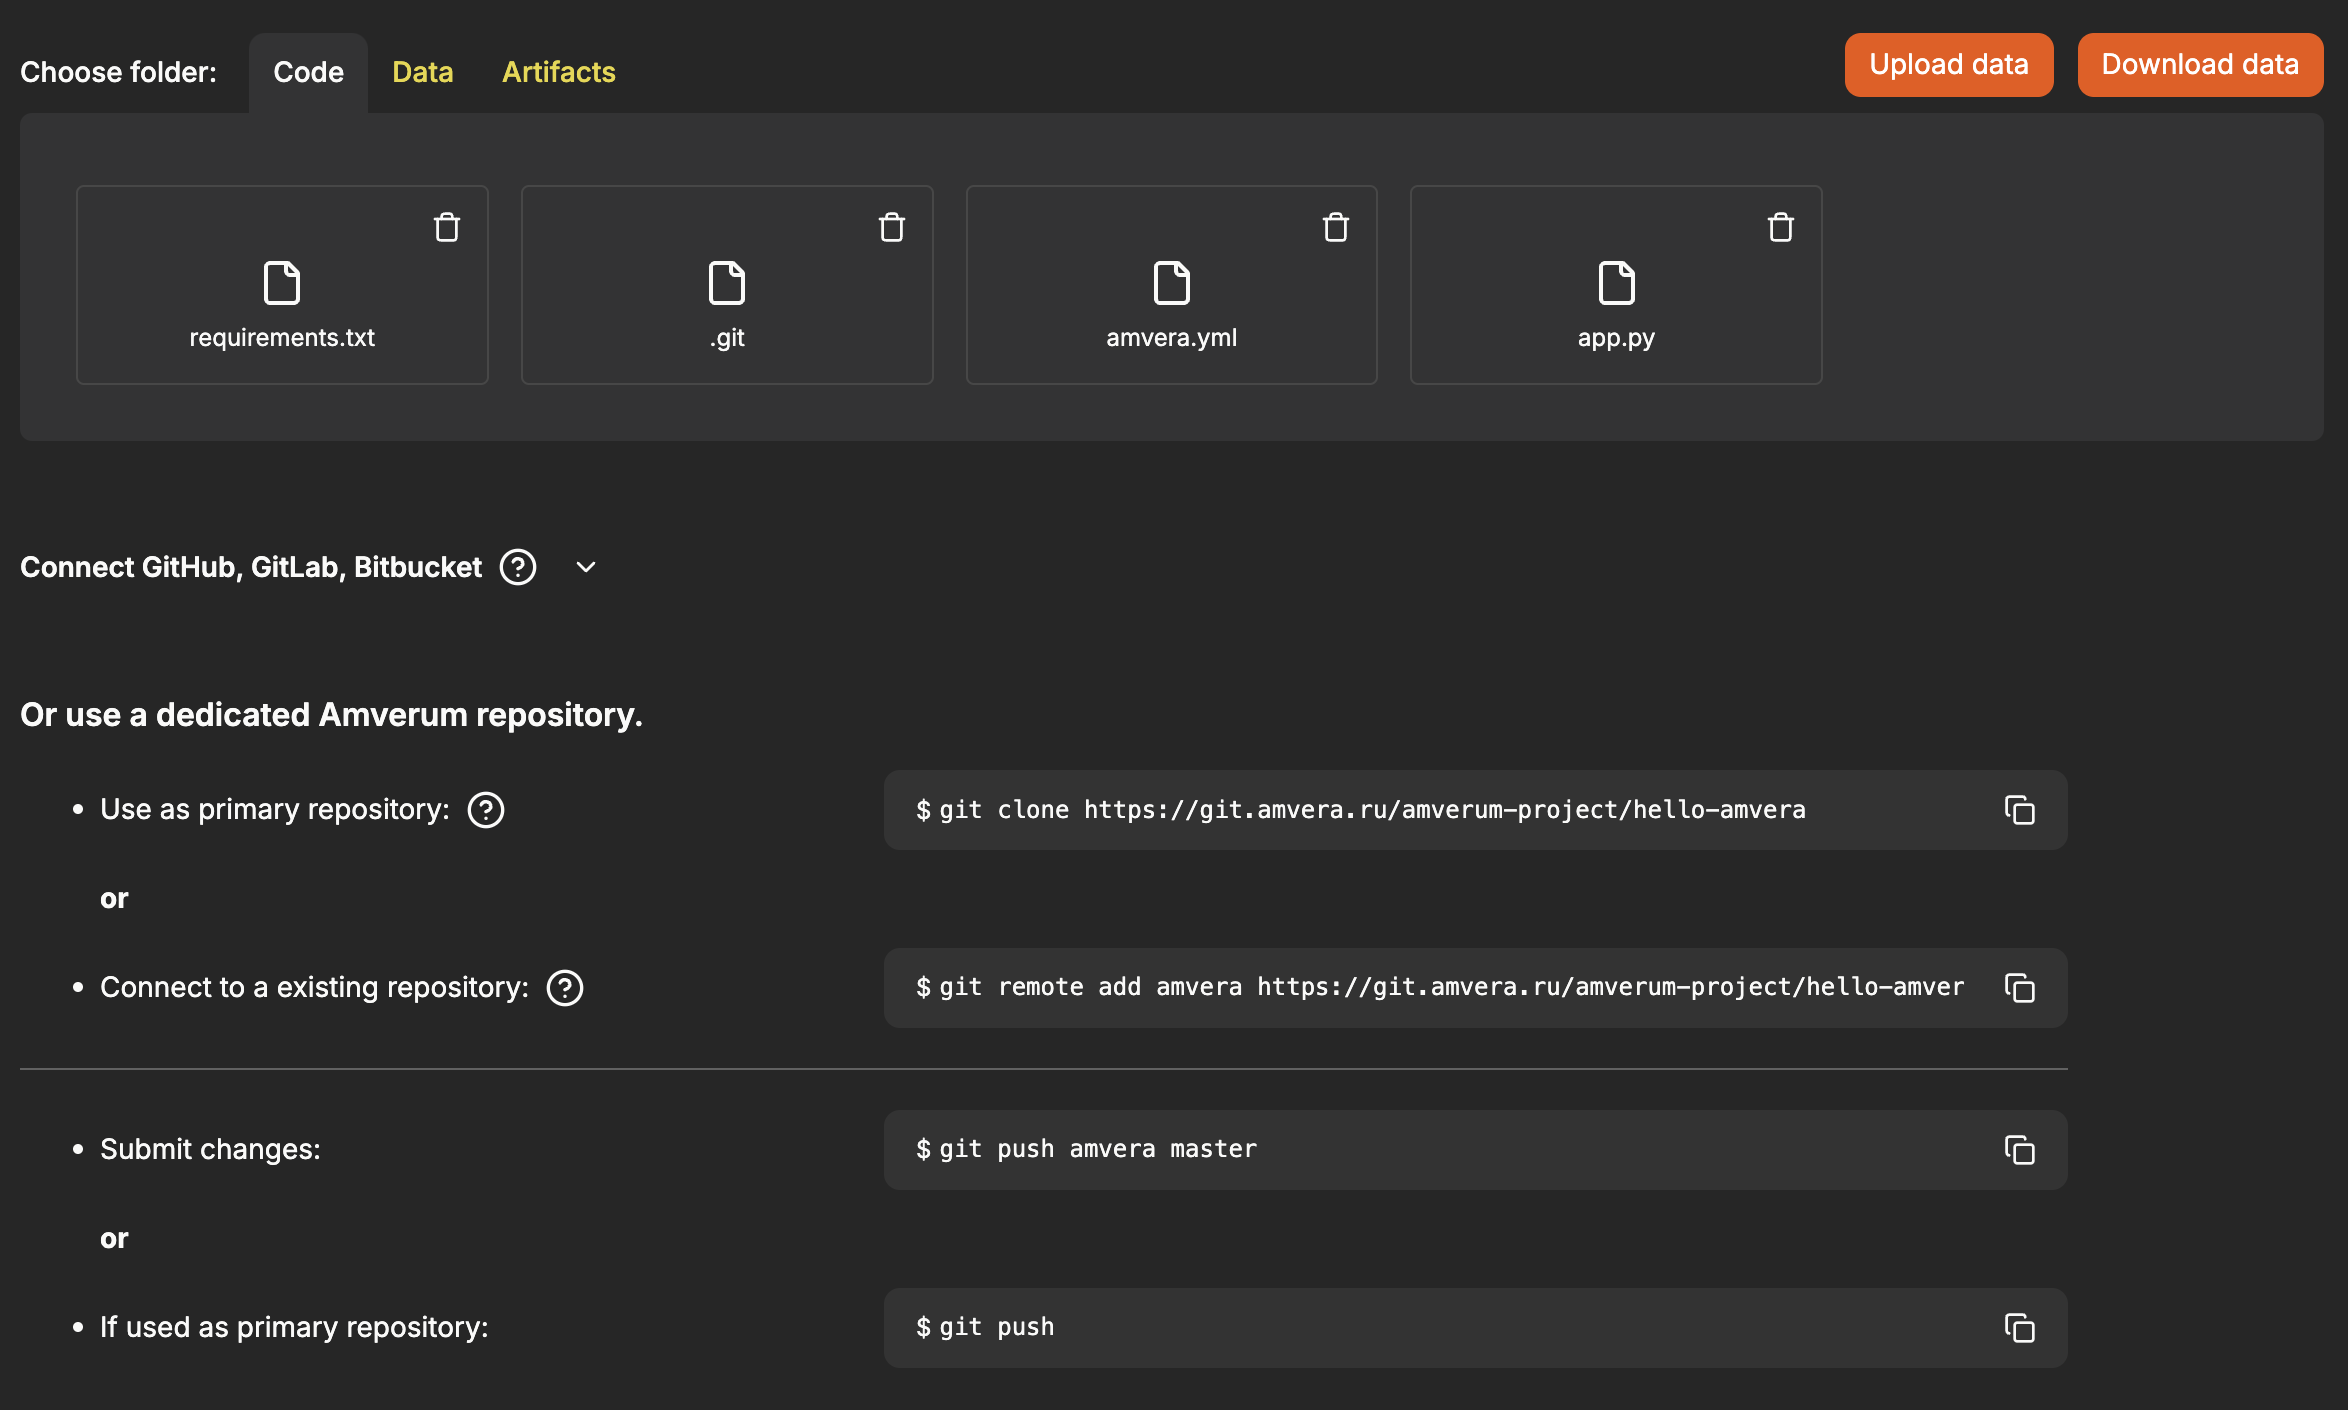Delete the .git entry using trash icon
The width and height of the screenshot is (2348, 1410).
click(x=892, y=227)
